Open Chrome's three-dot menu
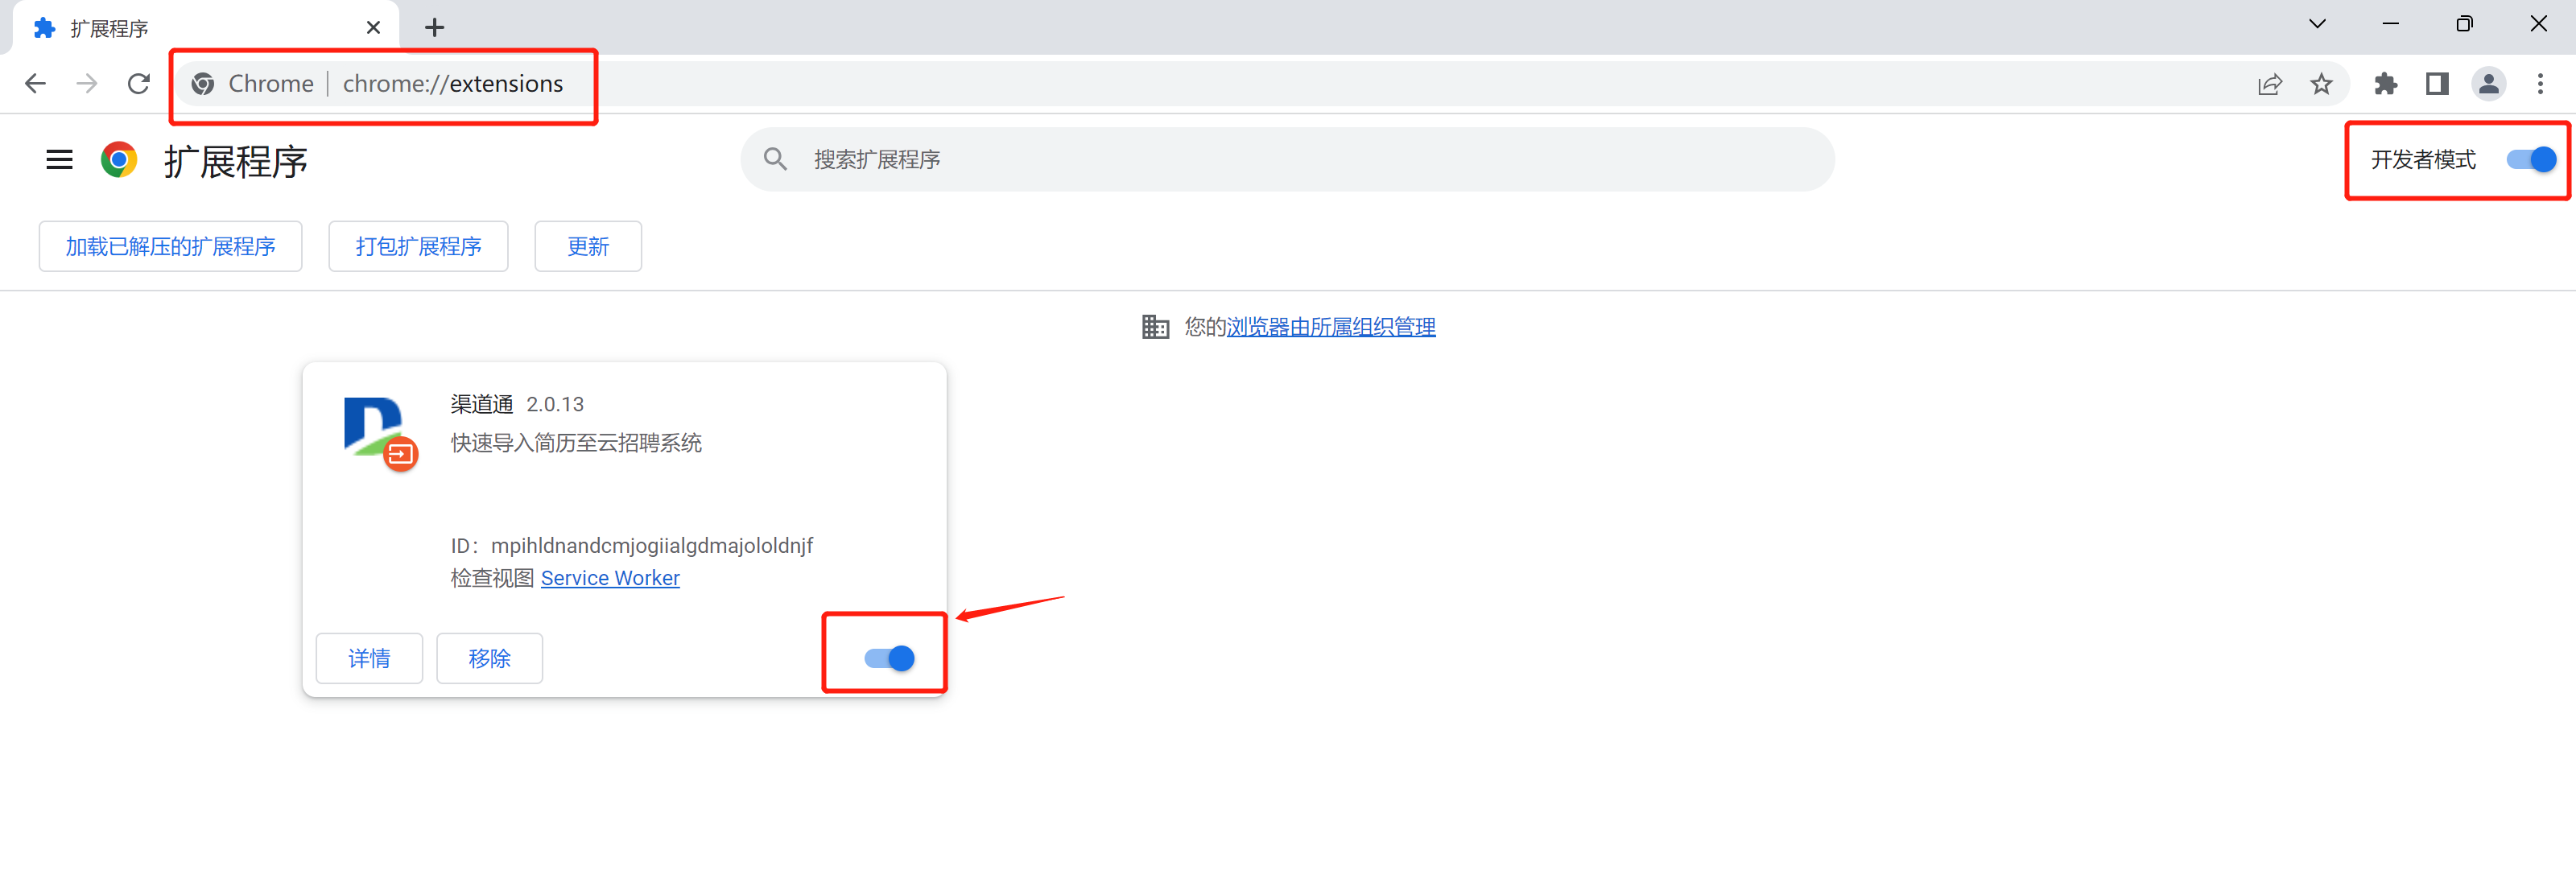The width and height of the screenshot is (2576, 887). pos(2540,84)
